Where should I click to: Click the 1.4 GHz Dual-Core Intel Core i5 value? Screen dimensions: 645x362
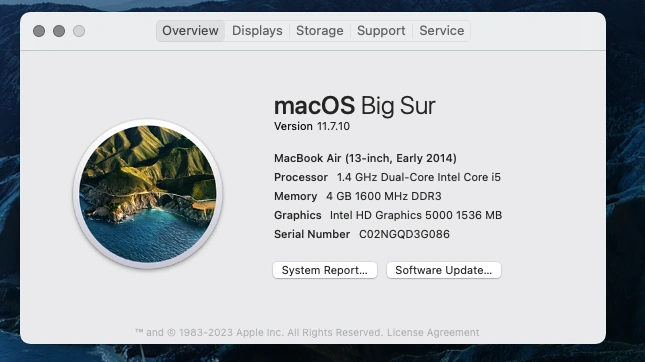419,177
